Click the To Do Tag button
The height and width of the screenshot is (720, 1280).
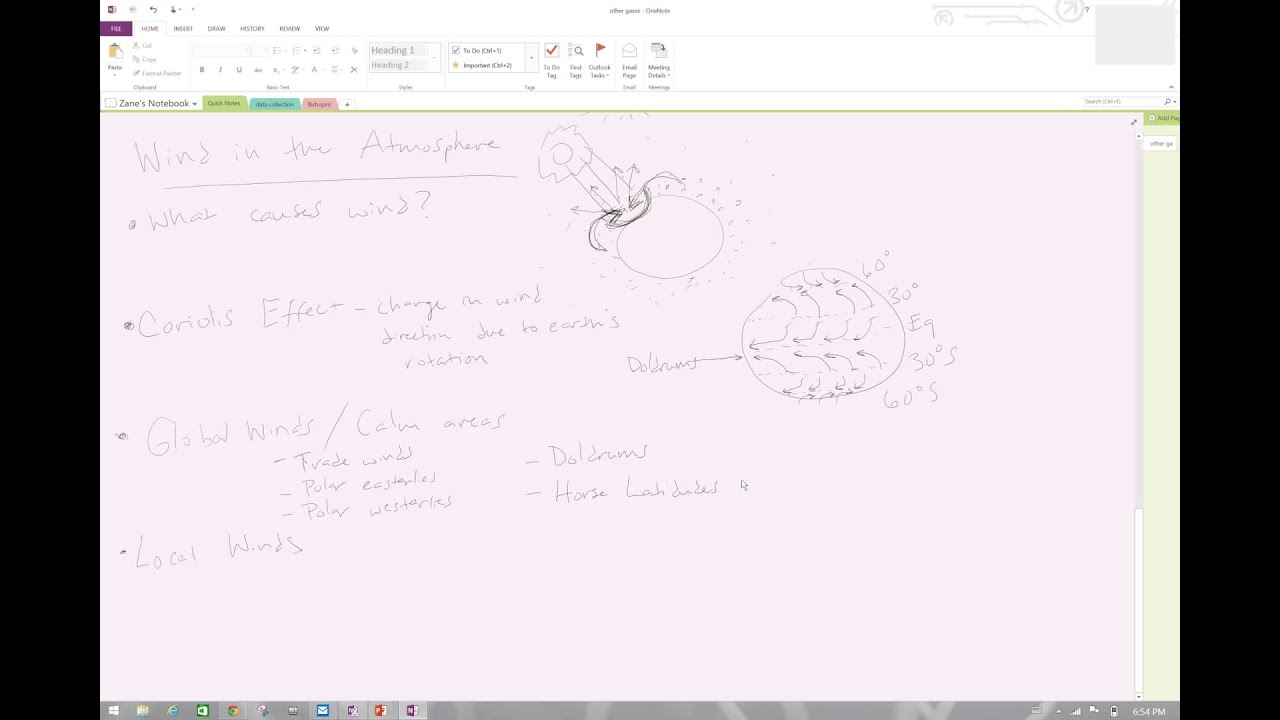[x=551, y=60]
